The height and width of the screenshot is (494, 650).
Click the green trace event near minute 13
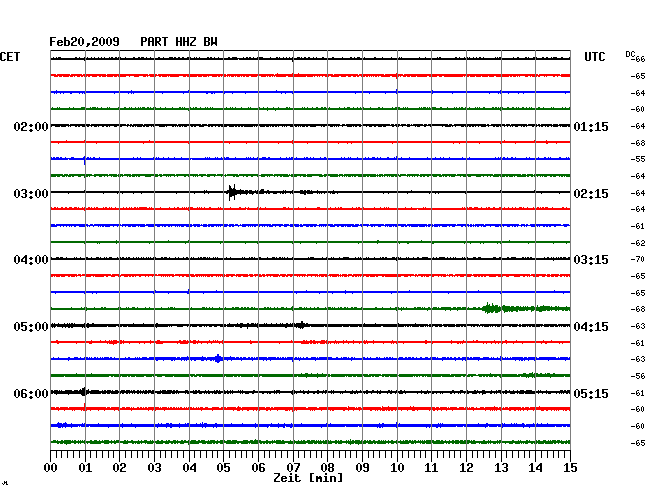click(492, 308)
